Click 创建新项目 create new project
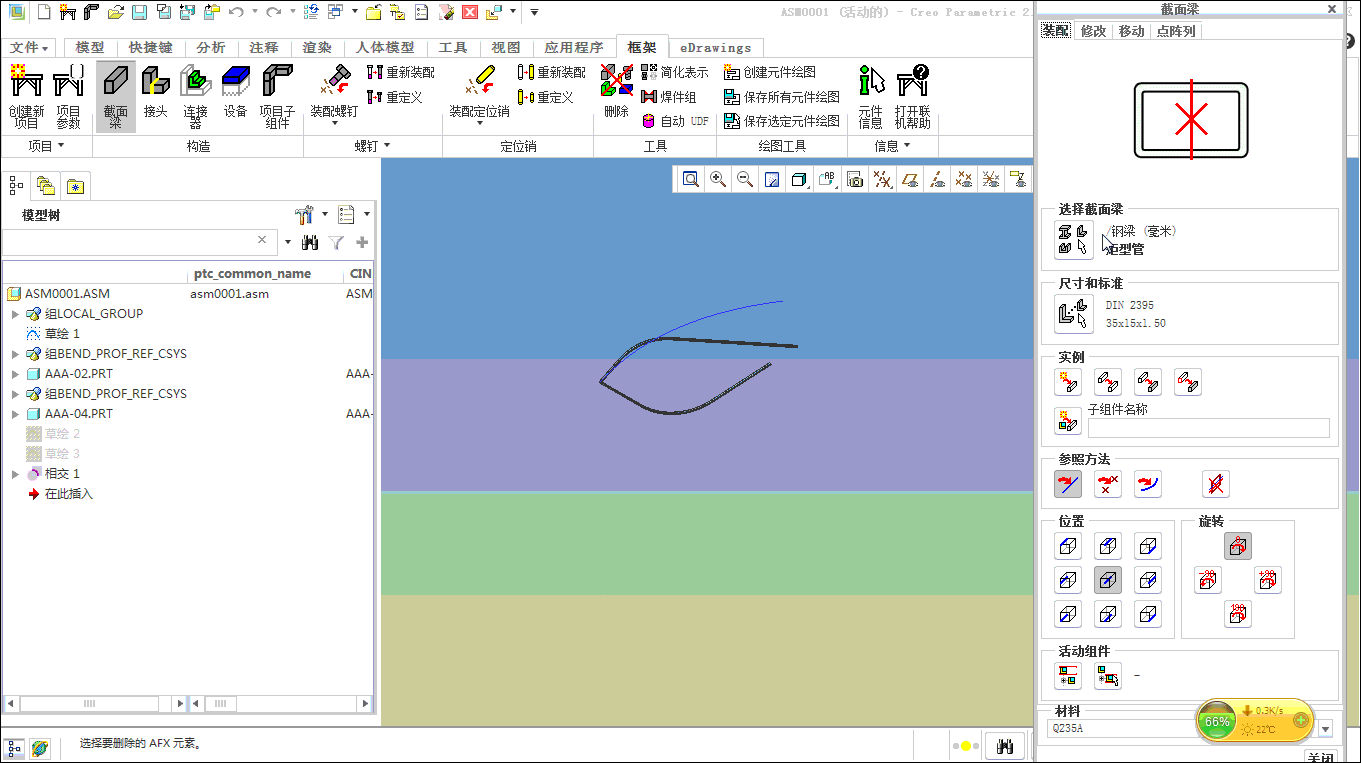1361x763 pixels. pos(26,97)
